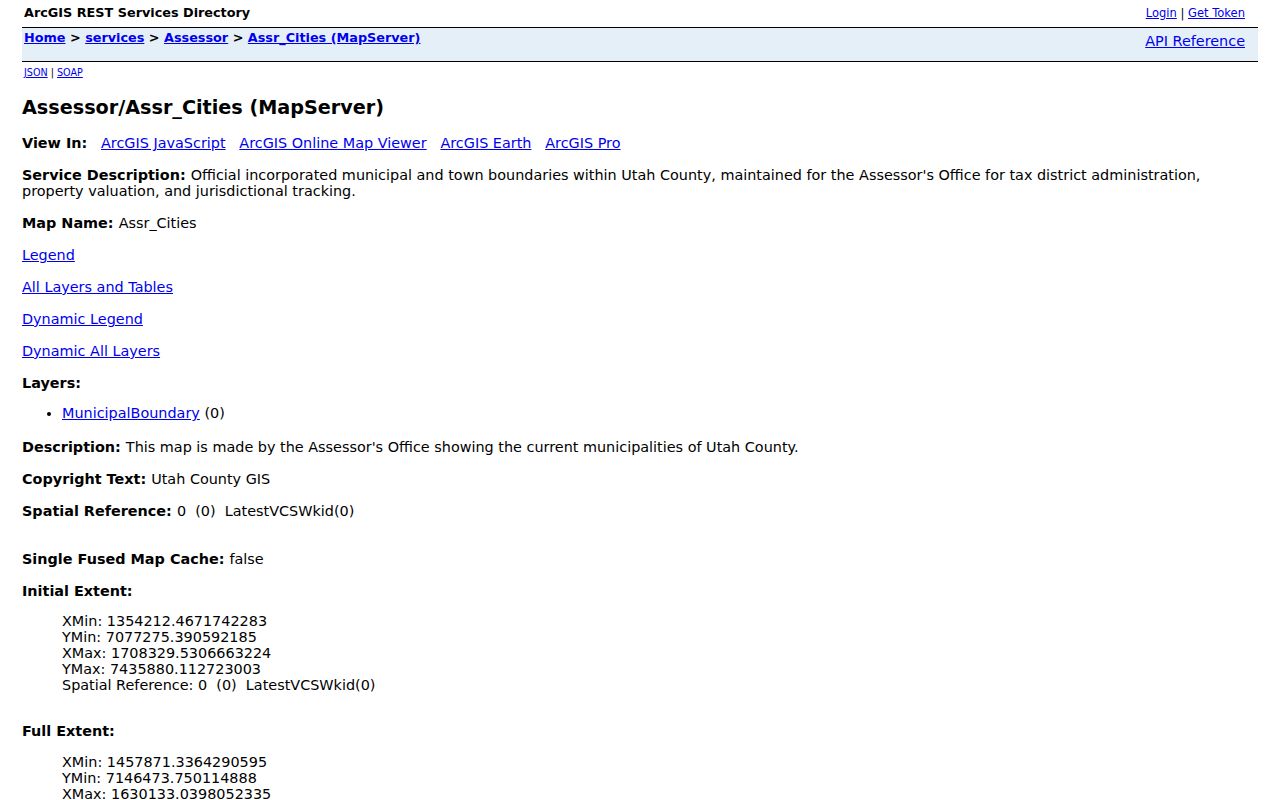
Task: Open in ArcGIS Online Map Viewer
Action: pos(333,143)
